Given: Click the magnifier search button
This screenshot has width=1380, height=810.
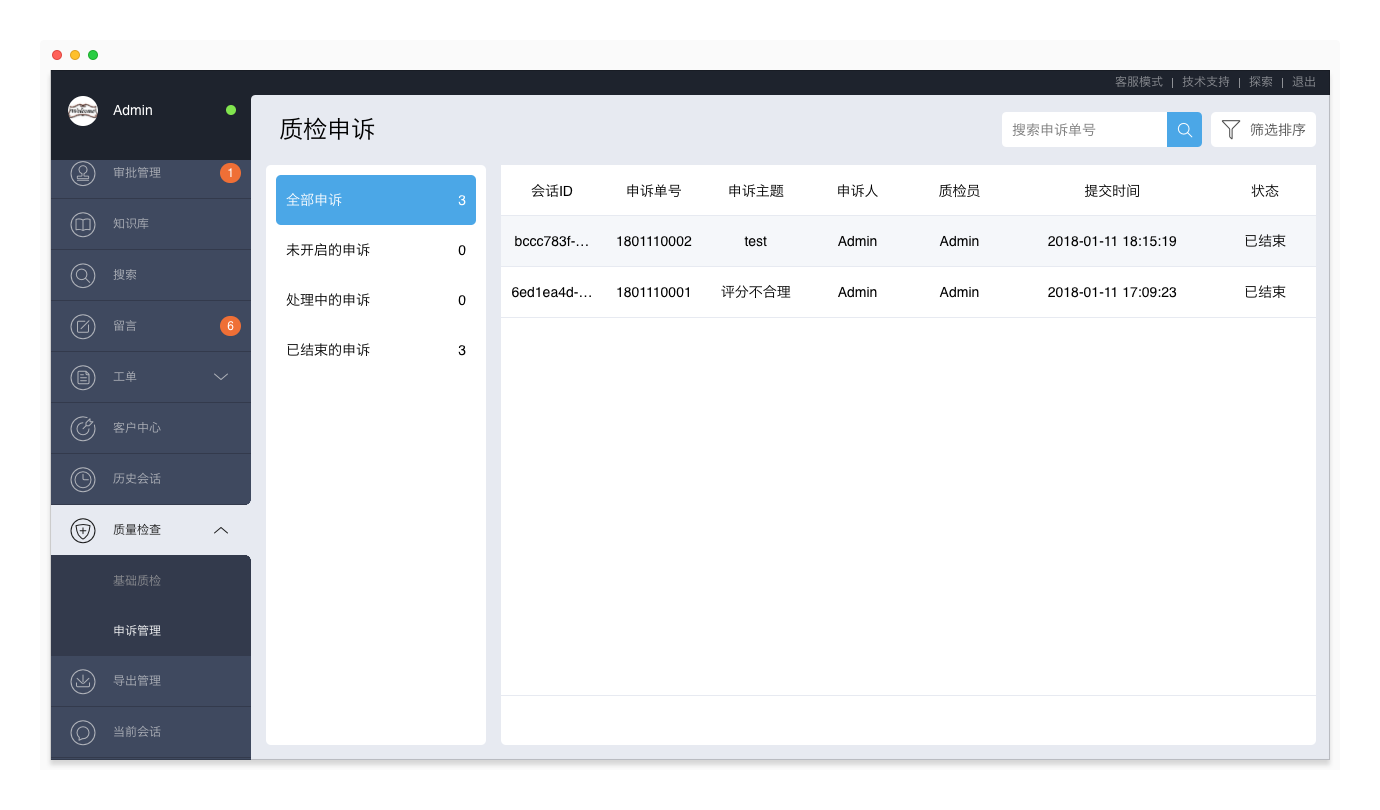Looking at the screenshot, I should [x=1184, y=130].
